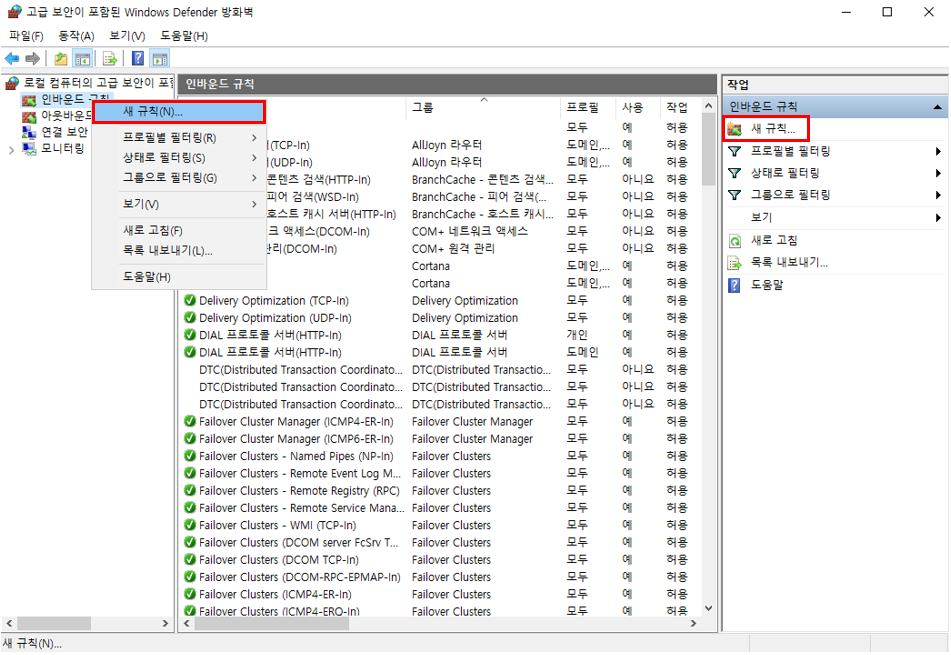Screen dimensions: 951x655
Task: Click the filter icon beside 상태로 필터링 in 작업 pane
Action: pyautogui.click(x=734, y=173)
